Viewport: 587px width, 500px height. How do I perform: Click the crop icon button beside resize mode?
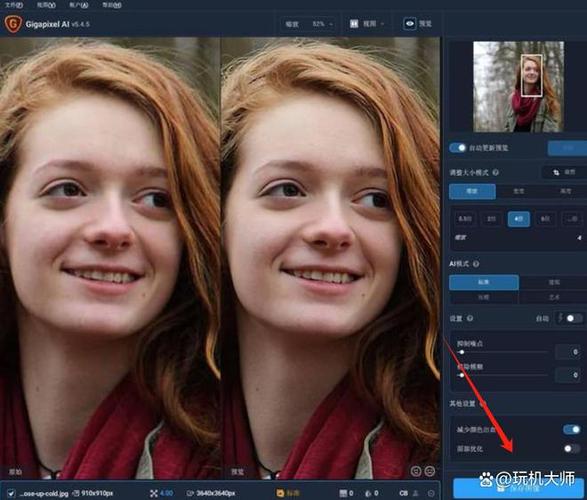556,173
